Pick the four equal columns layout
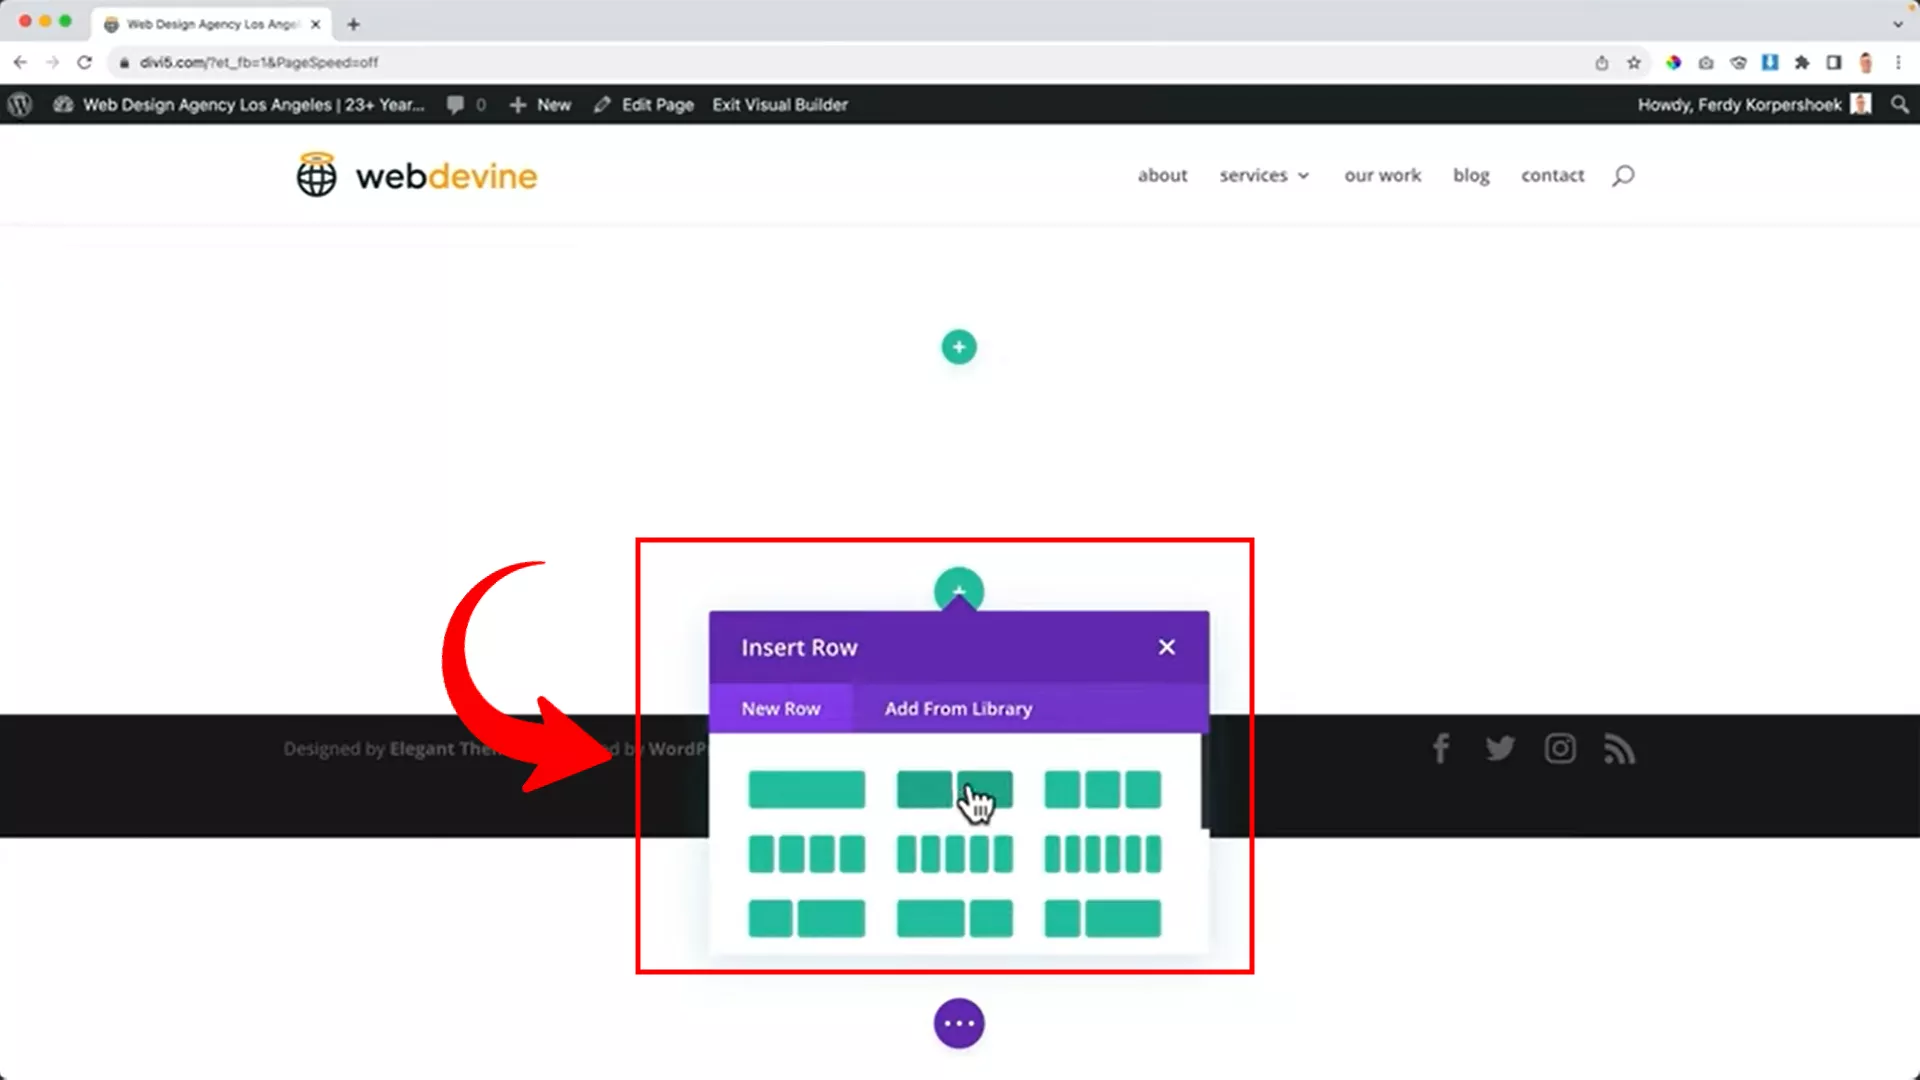This screenshot has height=1080, width=1920. click(x=806, y=855)
